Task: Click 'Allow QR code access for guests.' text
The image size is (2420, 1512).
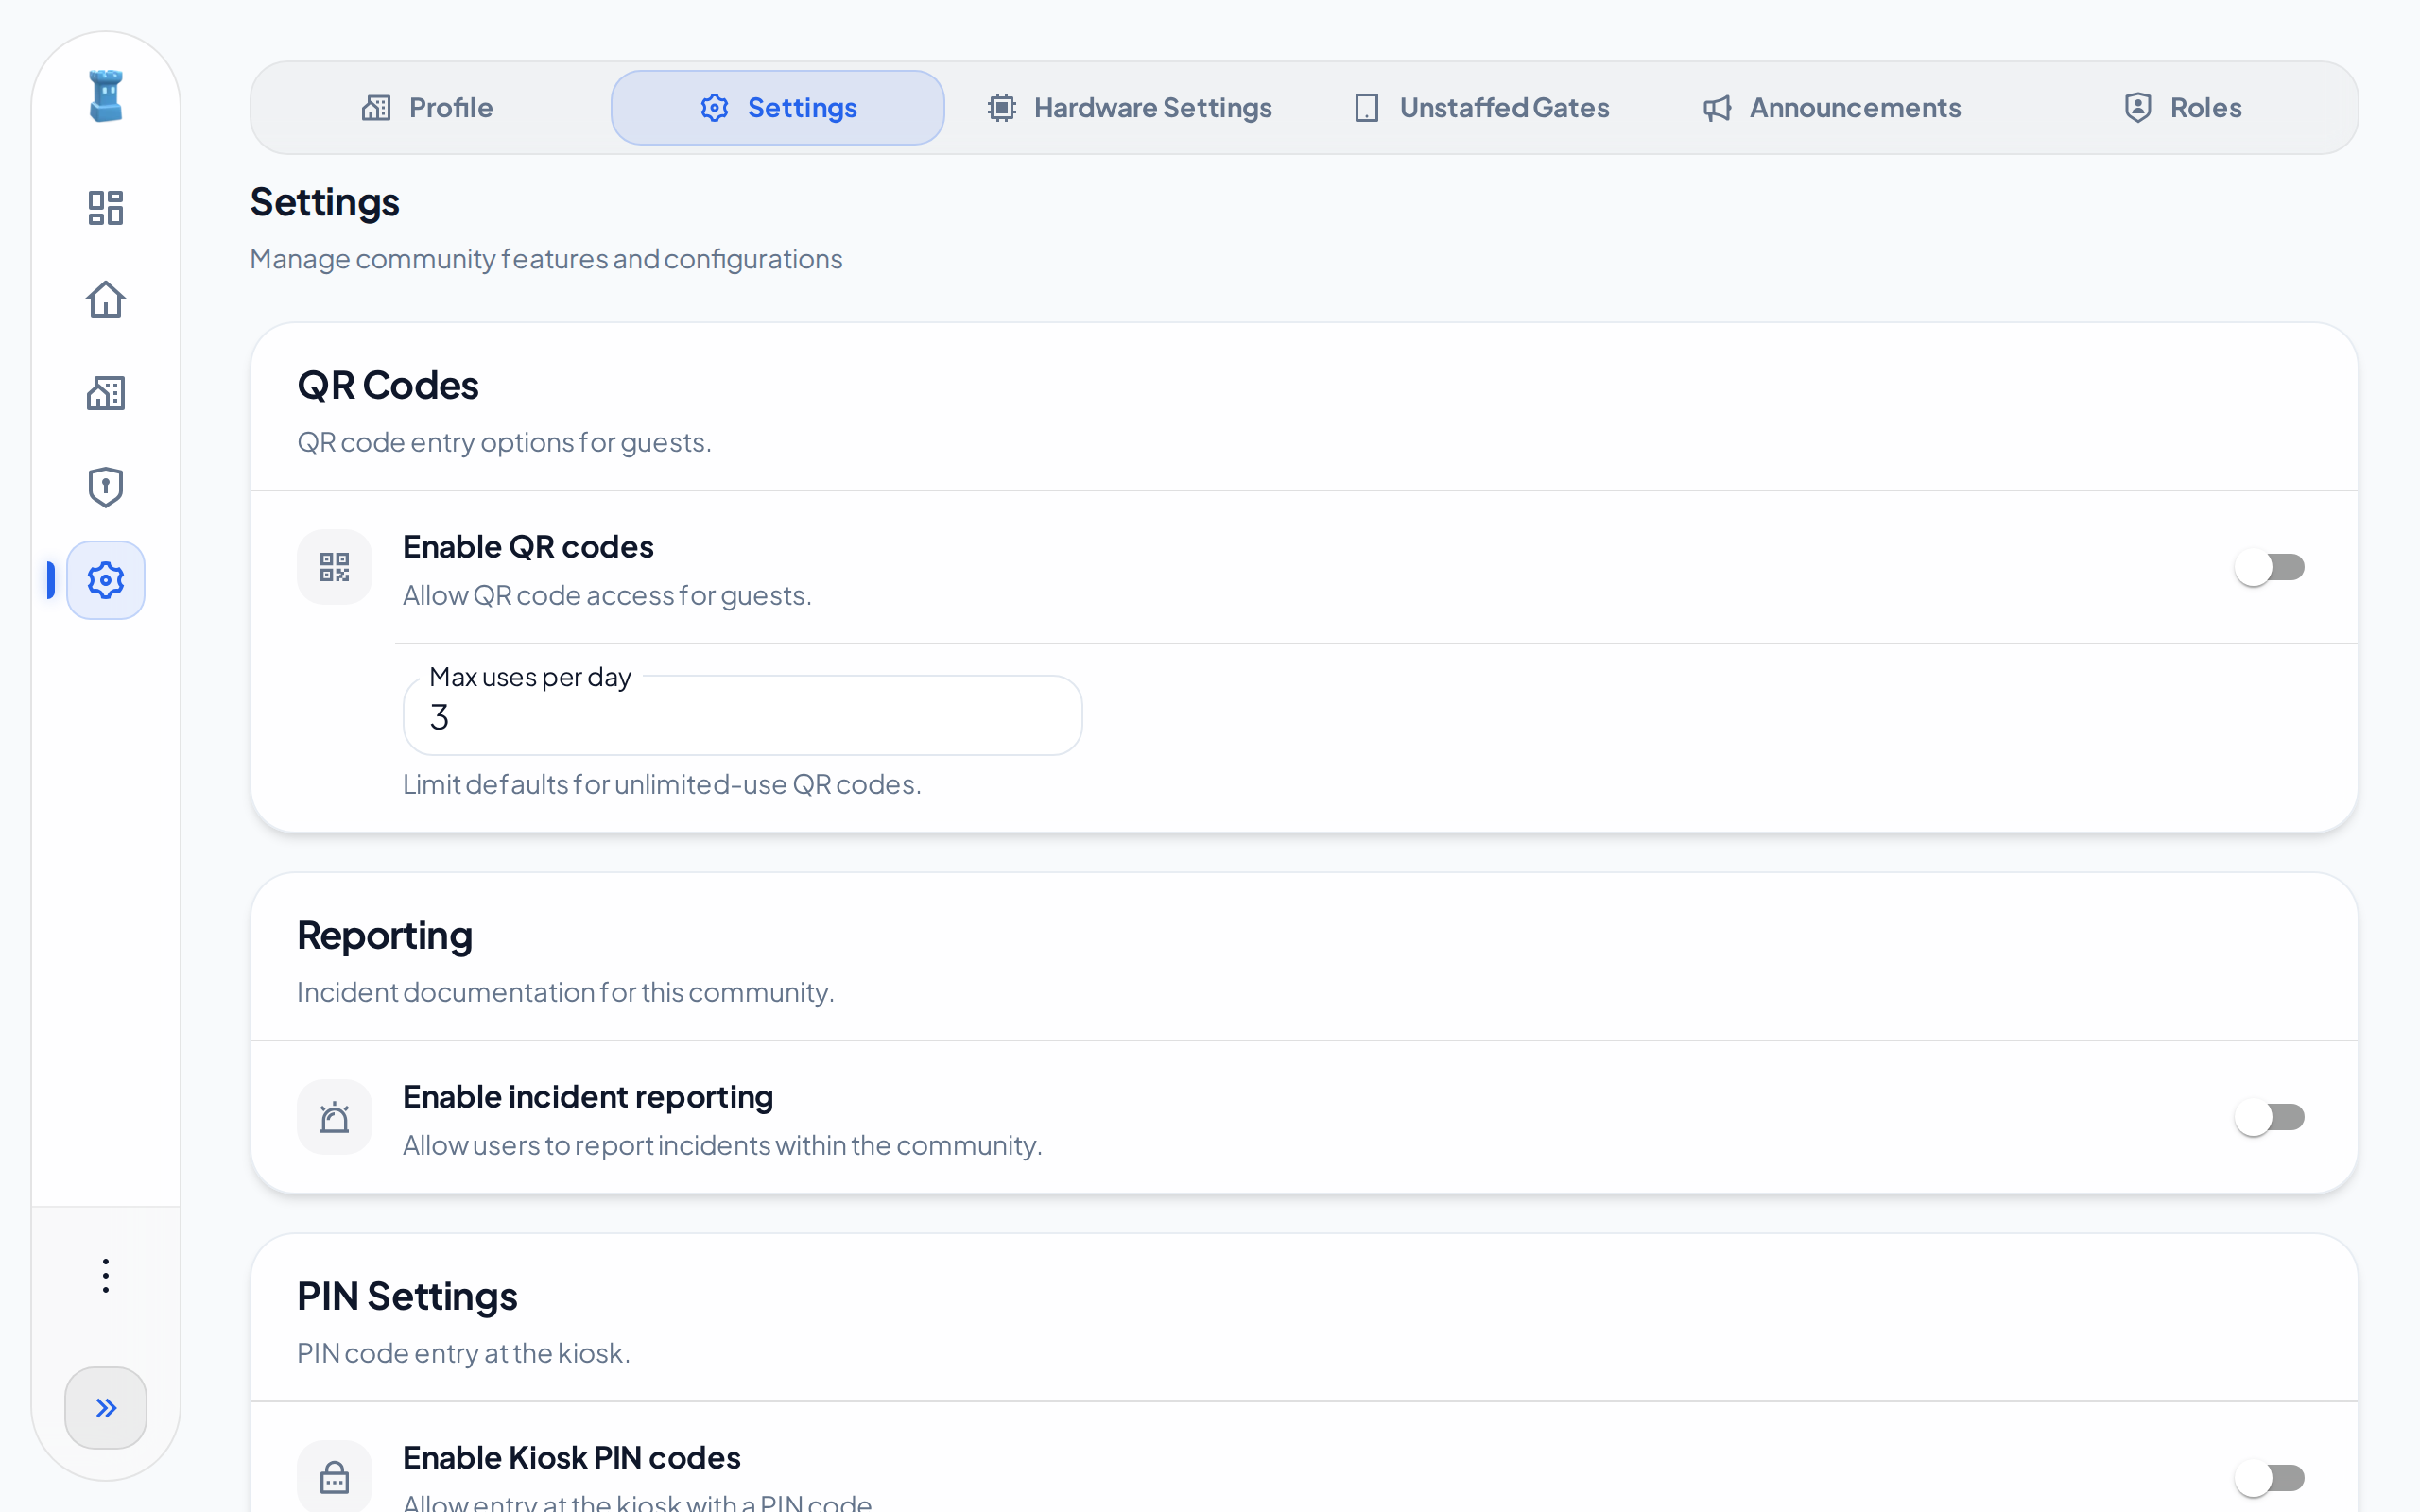Action: (607, 596)
